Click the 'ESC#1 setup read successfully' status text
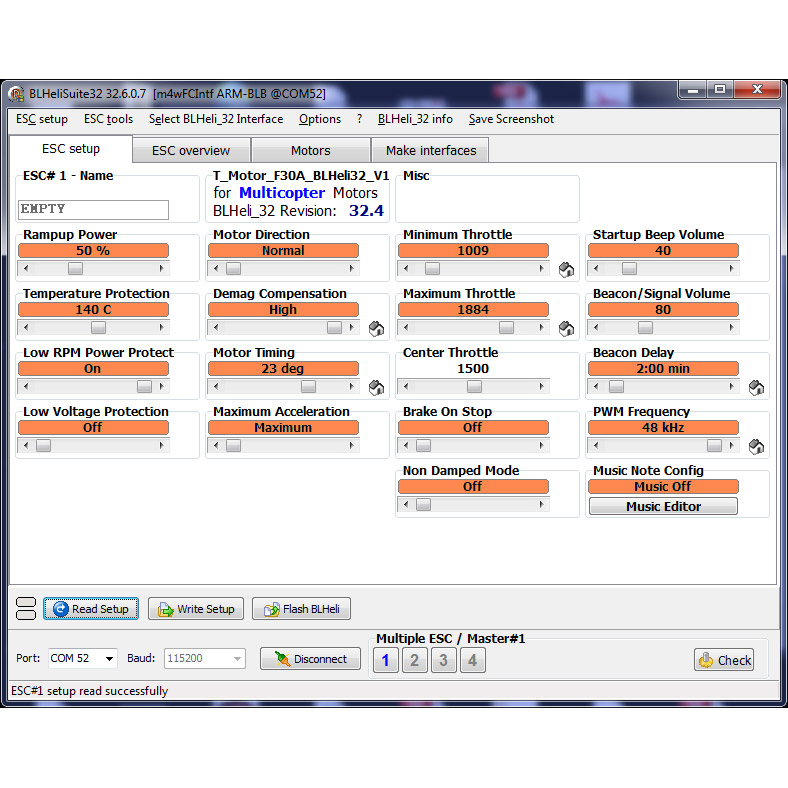Screen dimensions: 788x788 point(89,691)
